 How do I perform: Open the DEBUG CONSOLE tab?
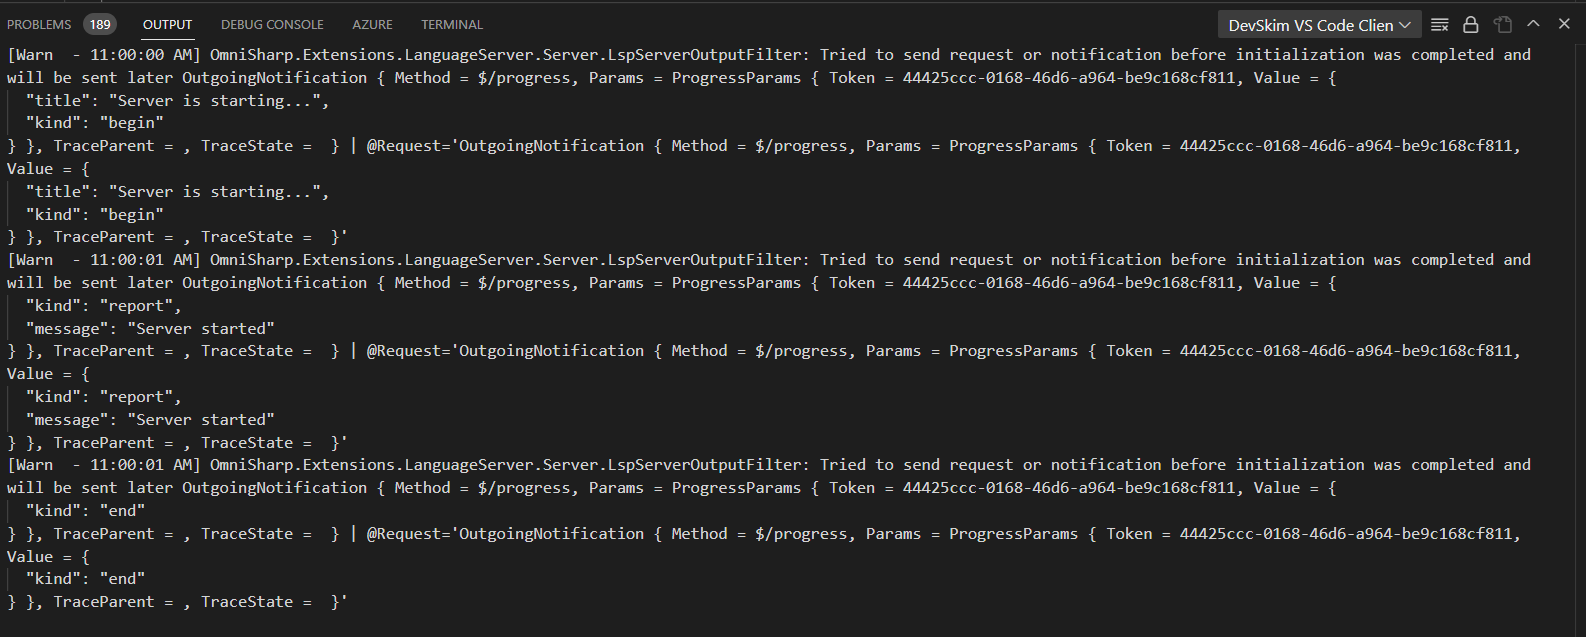tap(271, 24)
